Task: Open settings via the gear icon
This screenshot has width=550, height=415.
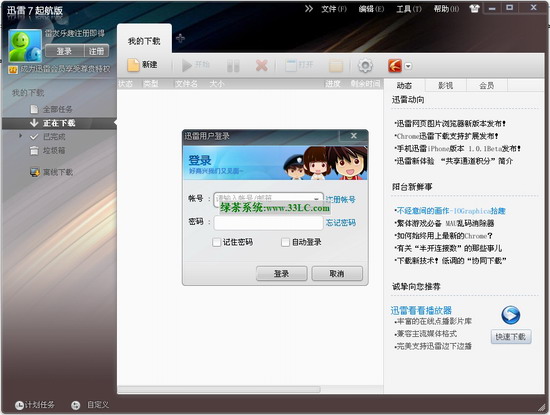Action: coord(365,66)
